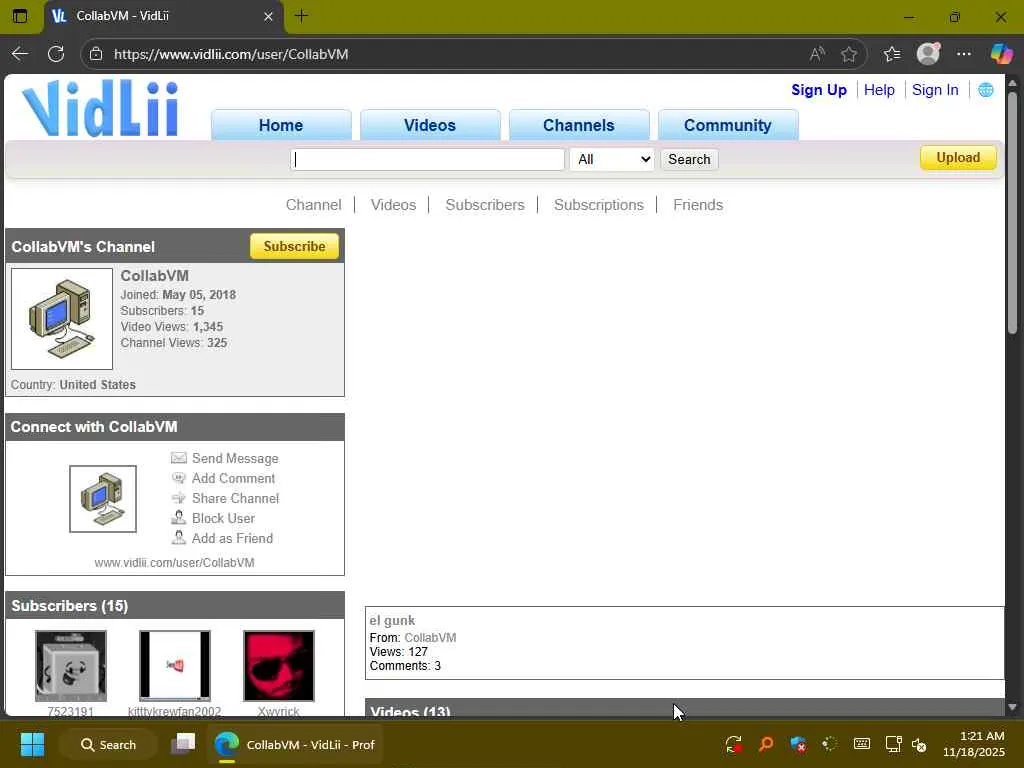
Task: Go back using browser back arrow
Action: [x=20, y=54]
